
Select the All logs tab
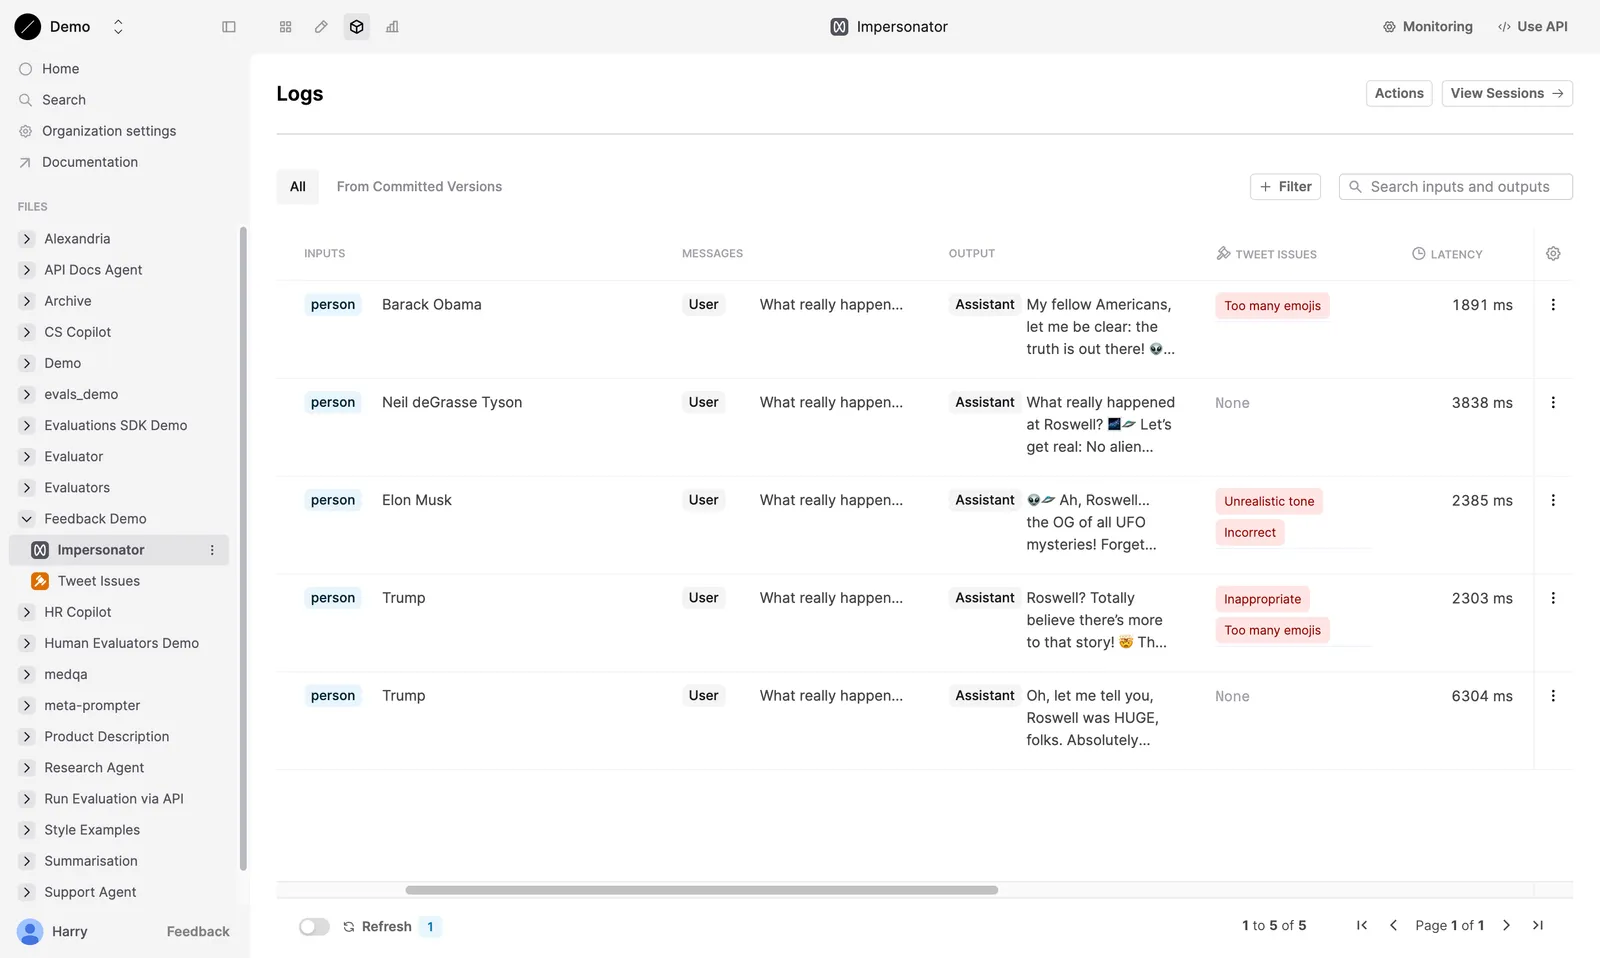pyautogui.click(x=298, y=187)
